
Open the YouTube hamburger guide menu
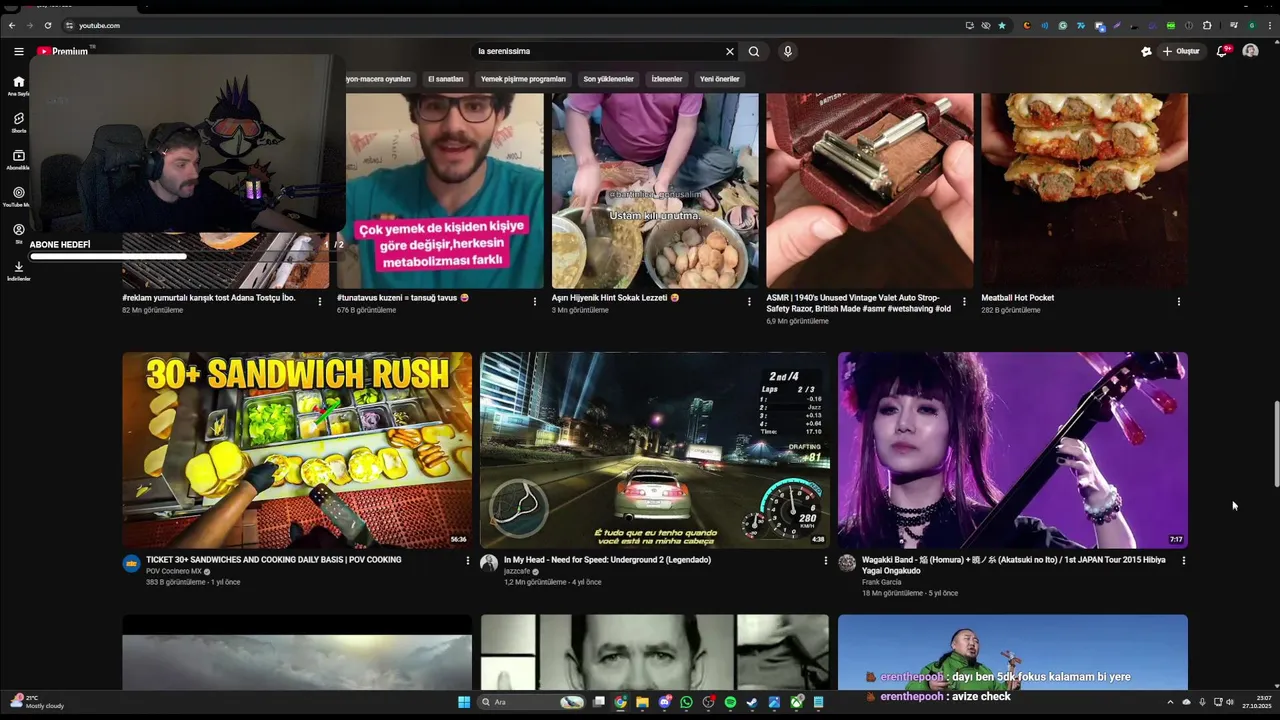click(x=18, y=51)
